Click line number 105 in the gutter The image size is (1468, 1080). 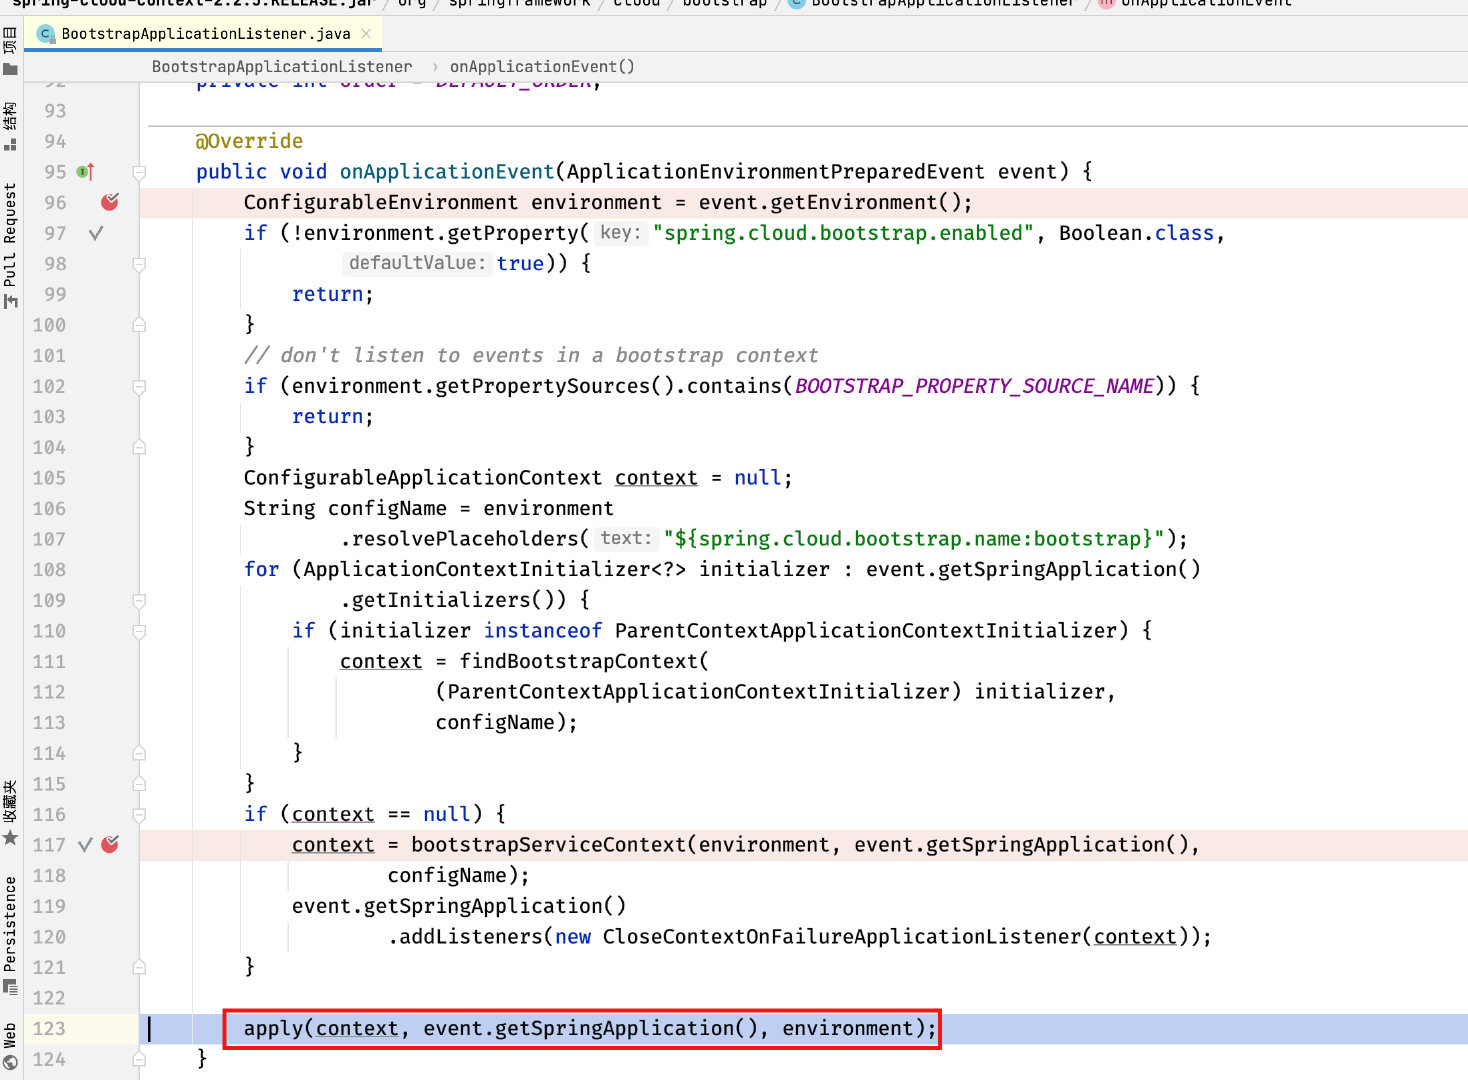(48, 478)
